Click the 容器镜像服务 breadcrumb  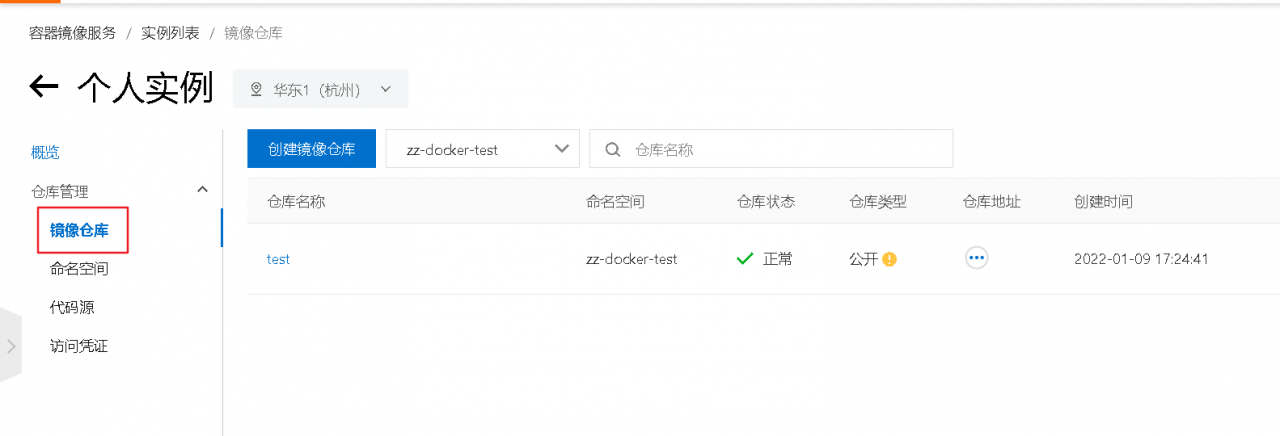coord(72,33)
